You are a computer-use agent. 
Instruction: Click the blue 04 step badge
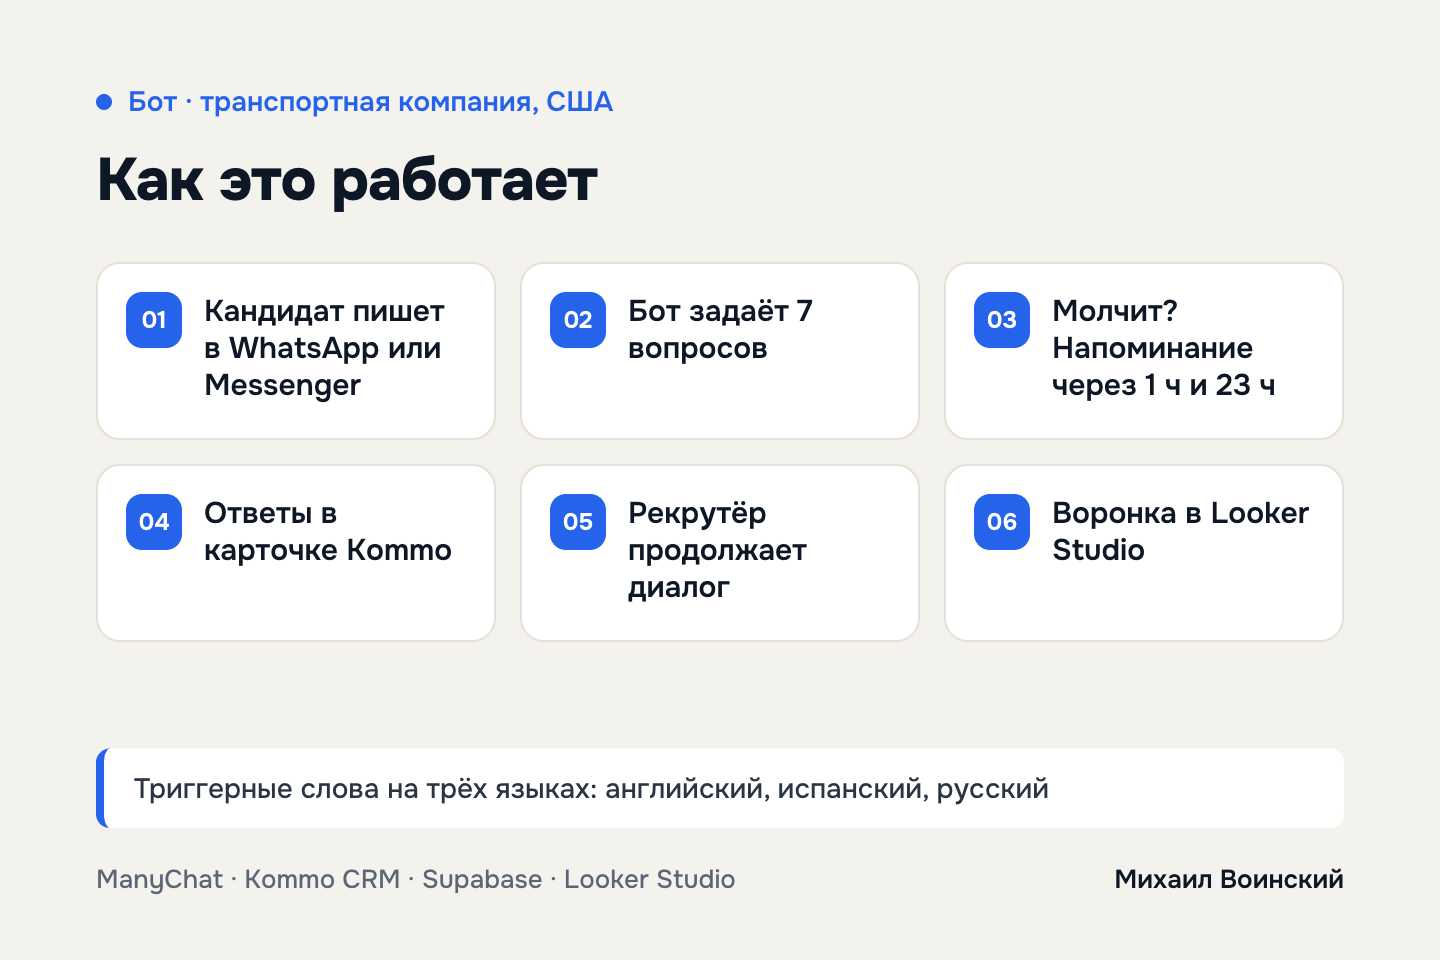154,522
